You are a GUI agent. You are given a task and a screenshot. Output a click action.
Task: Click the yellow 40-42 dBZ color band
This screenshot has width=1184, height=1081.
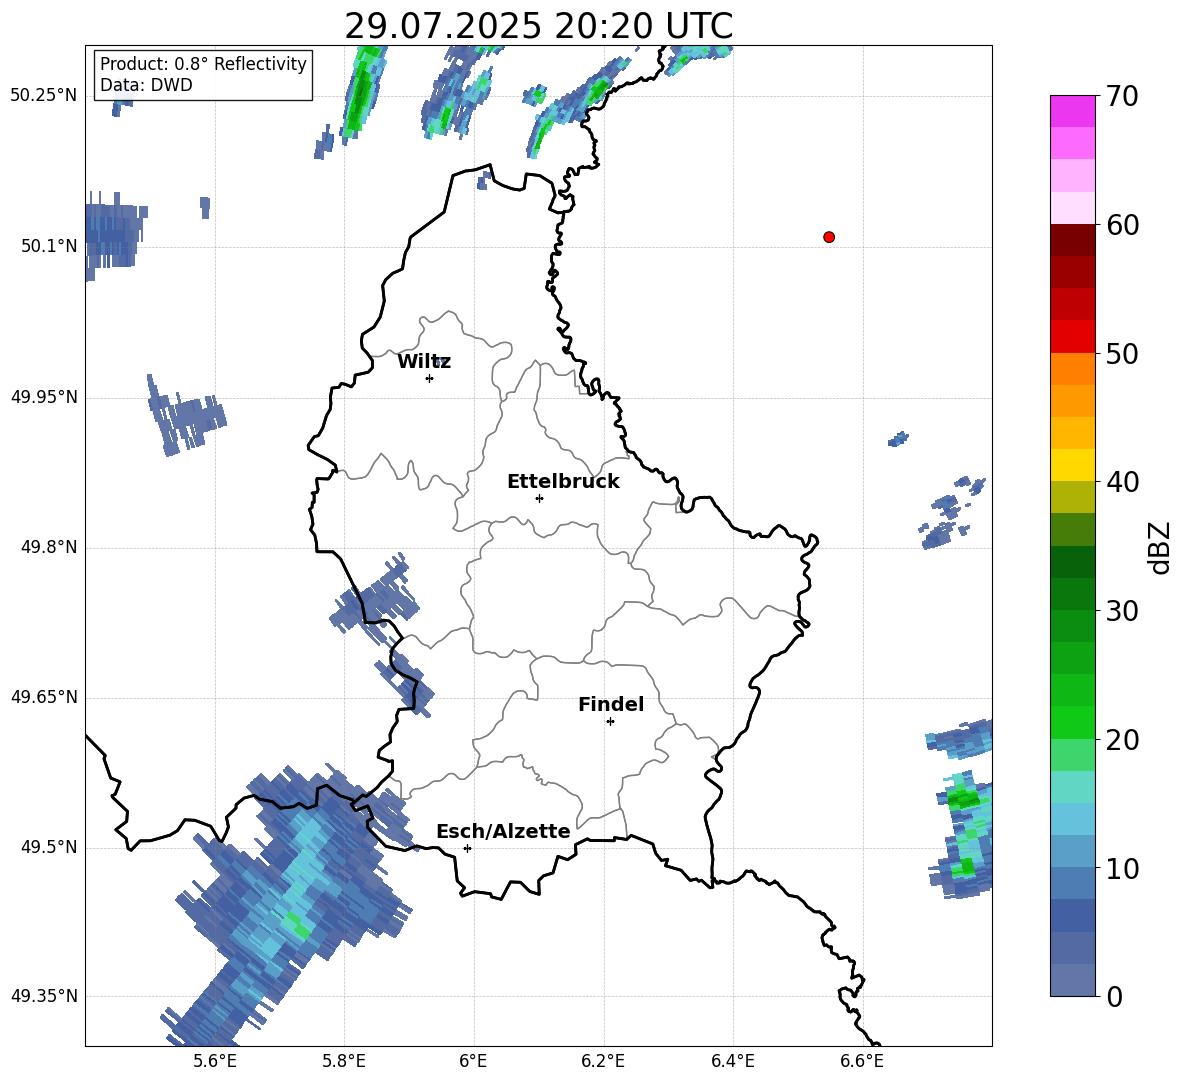pyautogui.click(x=1072, y=465)
